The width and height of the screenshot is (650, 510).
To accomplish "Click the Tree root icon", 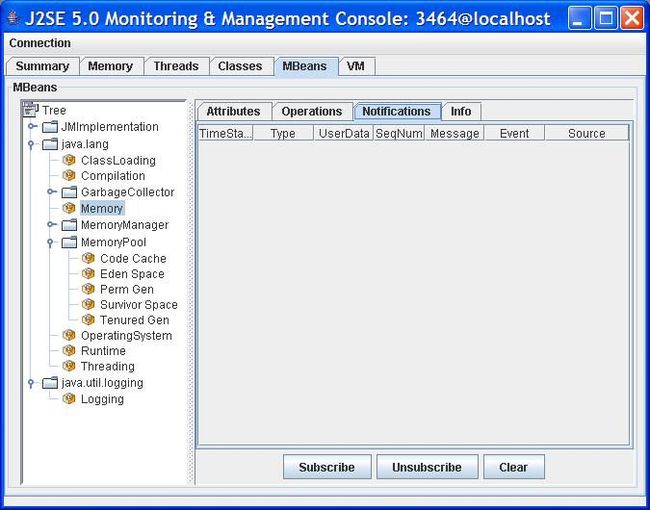I will [x=31, y=109].
